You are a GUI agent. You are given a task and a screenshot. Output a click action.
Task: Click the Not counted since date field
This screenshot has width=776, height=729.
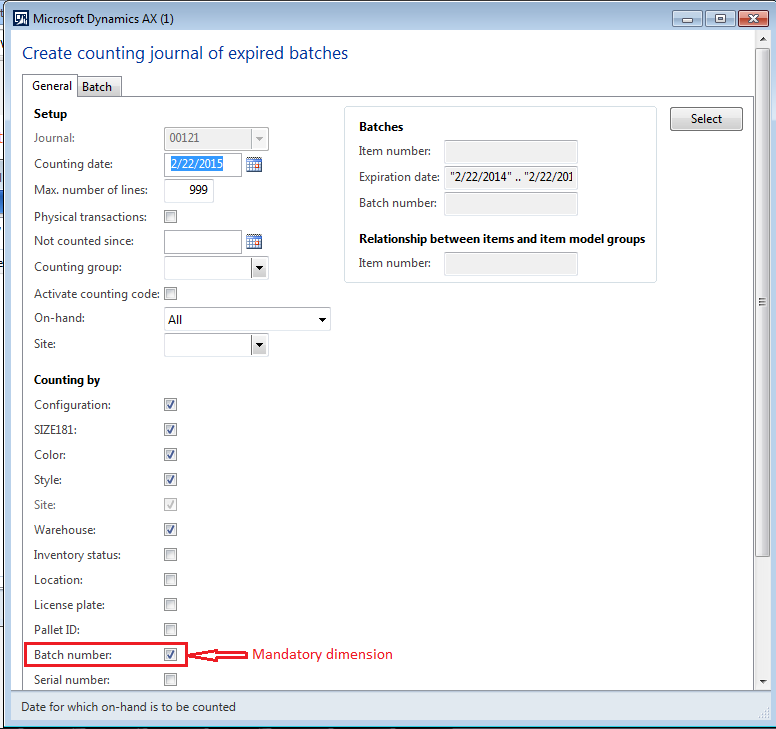pyautogui.click(x=203, y=242)
